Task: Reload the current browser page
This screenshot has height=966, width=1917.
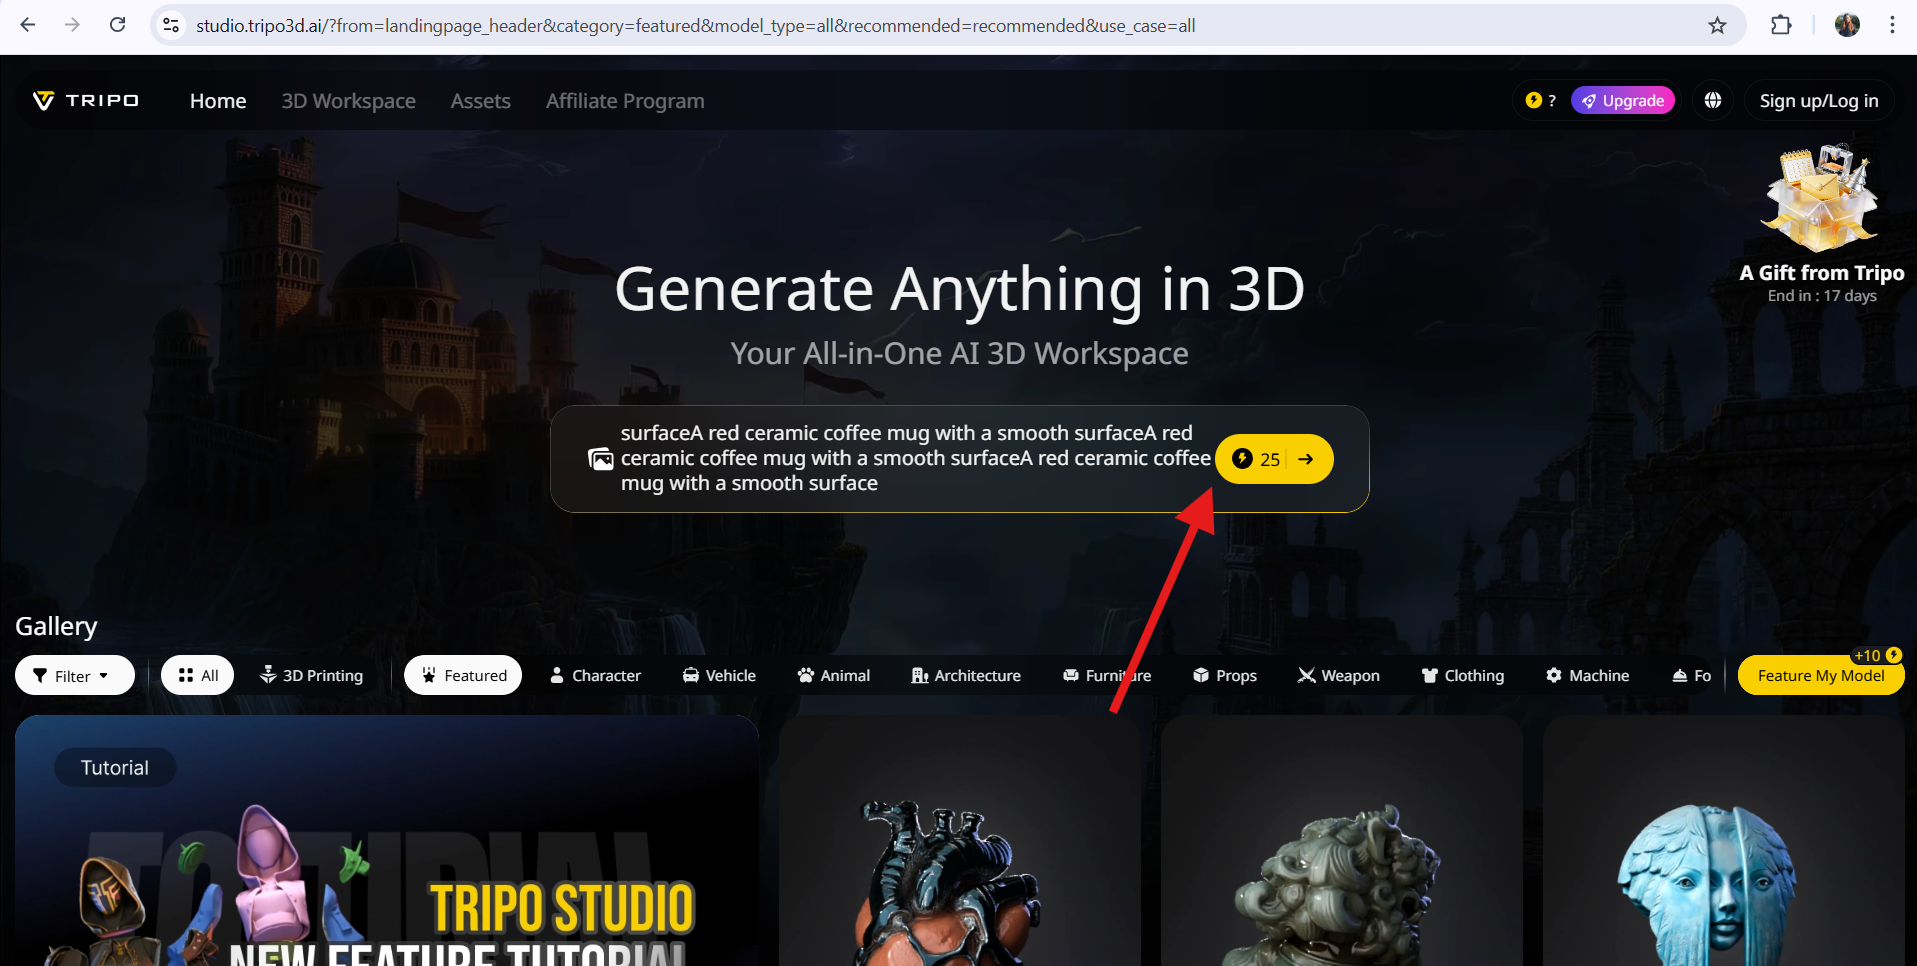Action: 117,25
